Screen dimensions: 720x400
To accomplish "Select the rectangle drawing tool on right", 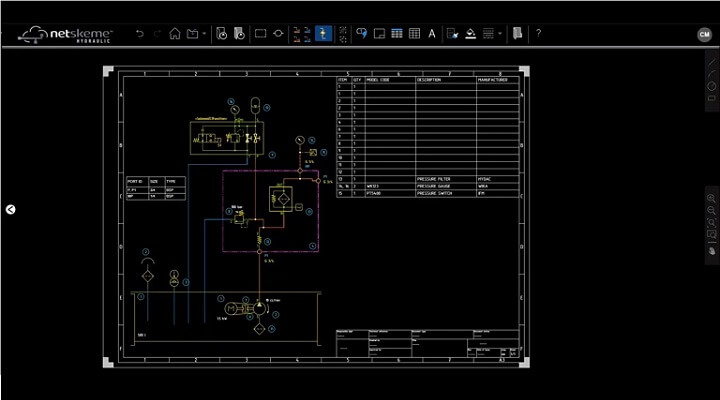I will point(711,98).
